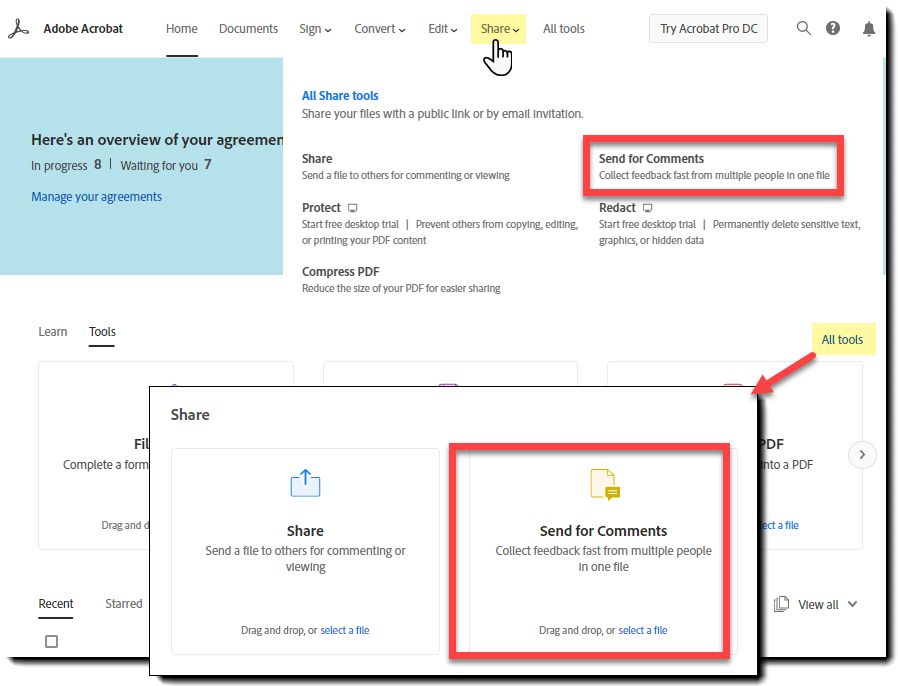Click the Share upload icon in Share card
898x686 pixels.
(305, 484)
